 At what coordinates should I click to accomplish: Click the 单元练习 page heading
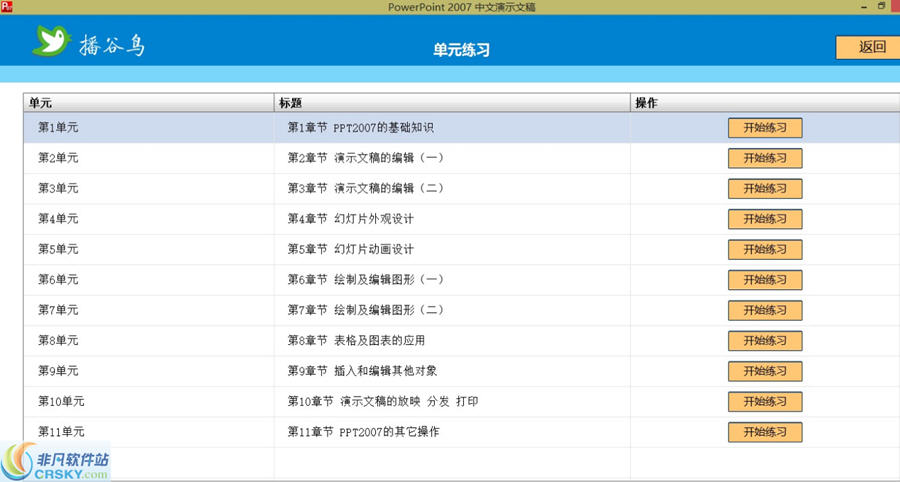point(461,49)
